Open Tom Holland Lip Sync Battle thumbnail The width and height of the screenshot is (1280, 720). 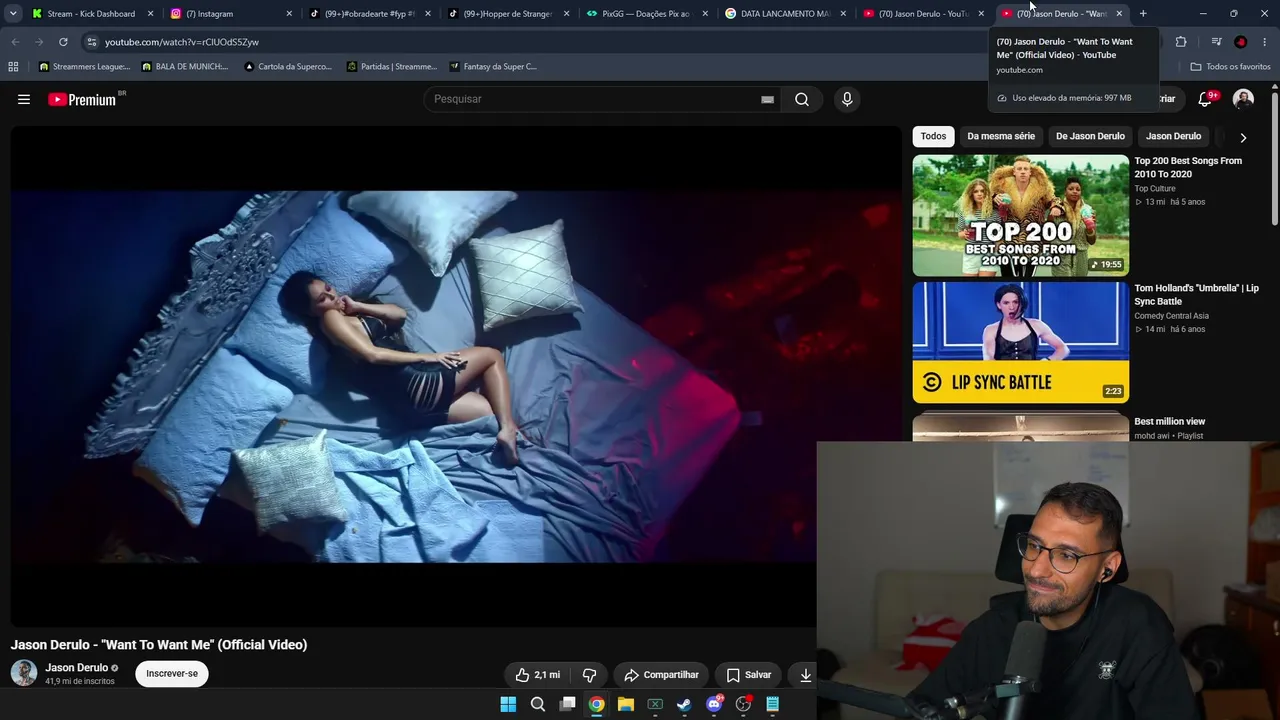click(1020, 342)
